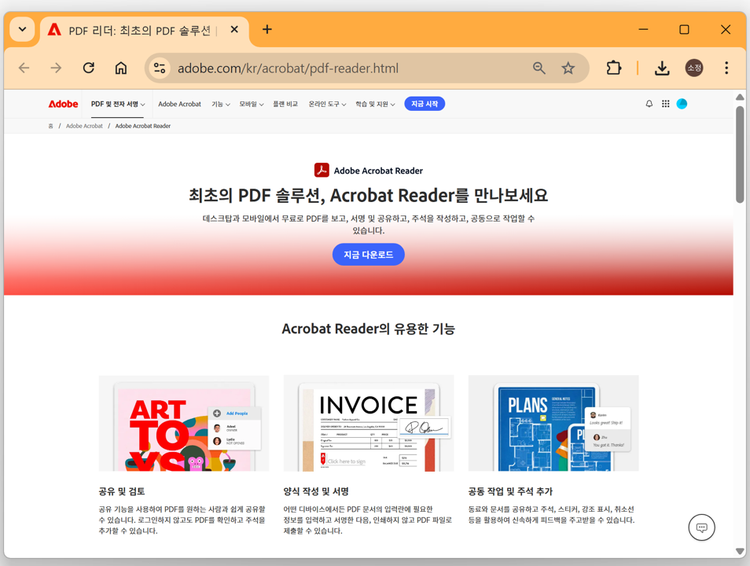The width and height of the screenshot is (750, 566).
Task: Open the Adobe Acrobat nav link
Action: [x=179, y=104]
